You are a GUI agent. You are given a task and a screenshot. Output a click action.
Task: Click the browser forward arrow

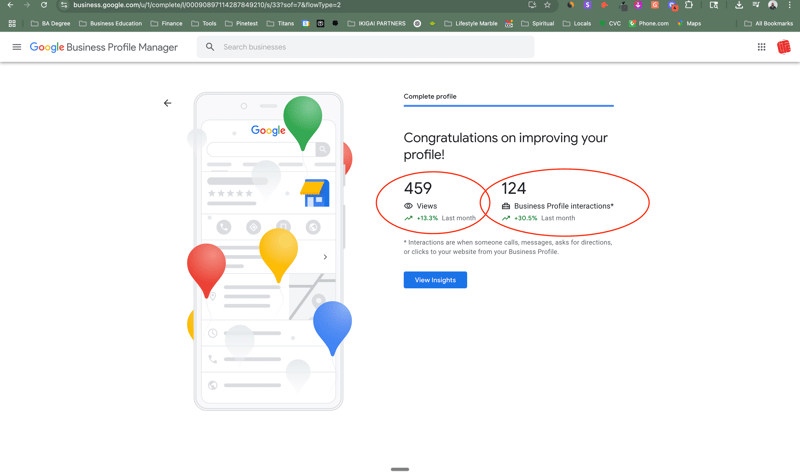pos(27,5)
